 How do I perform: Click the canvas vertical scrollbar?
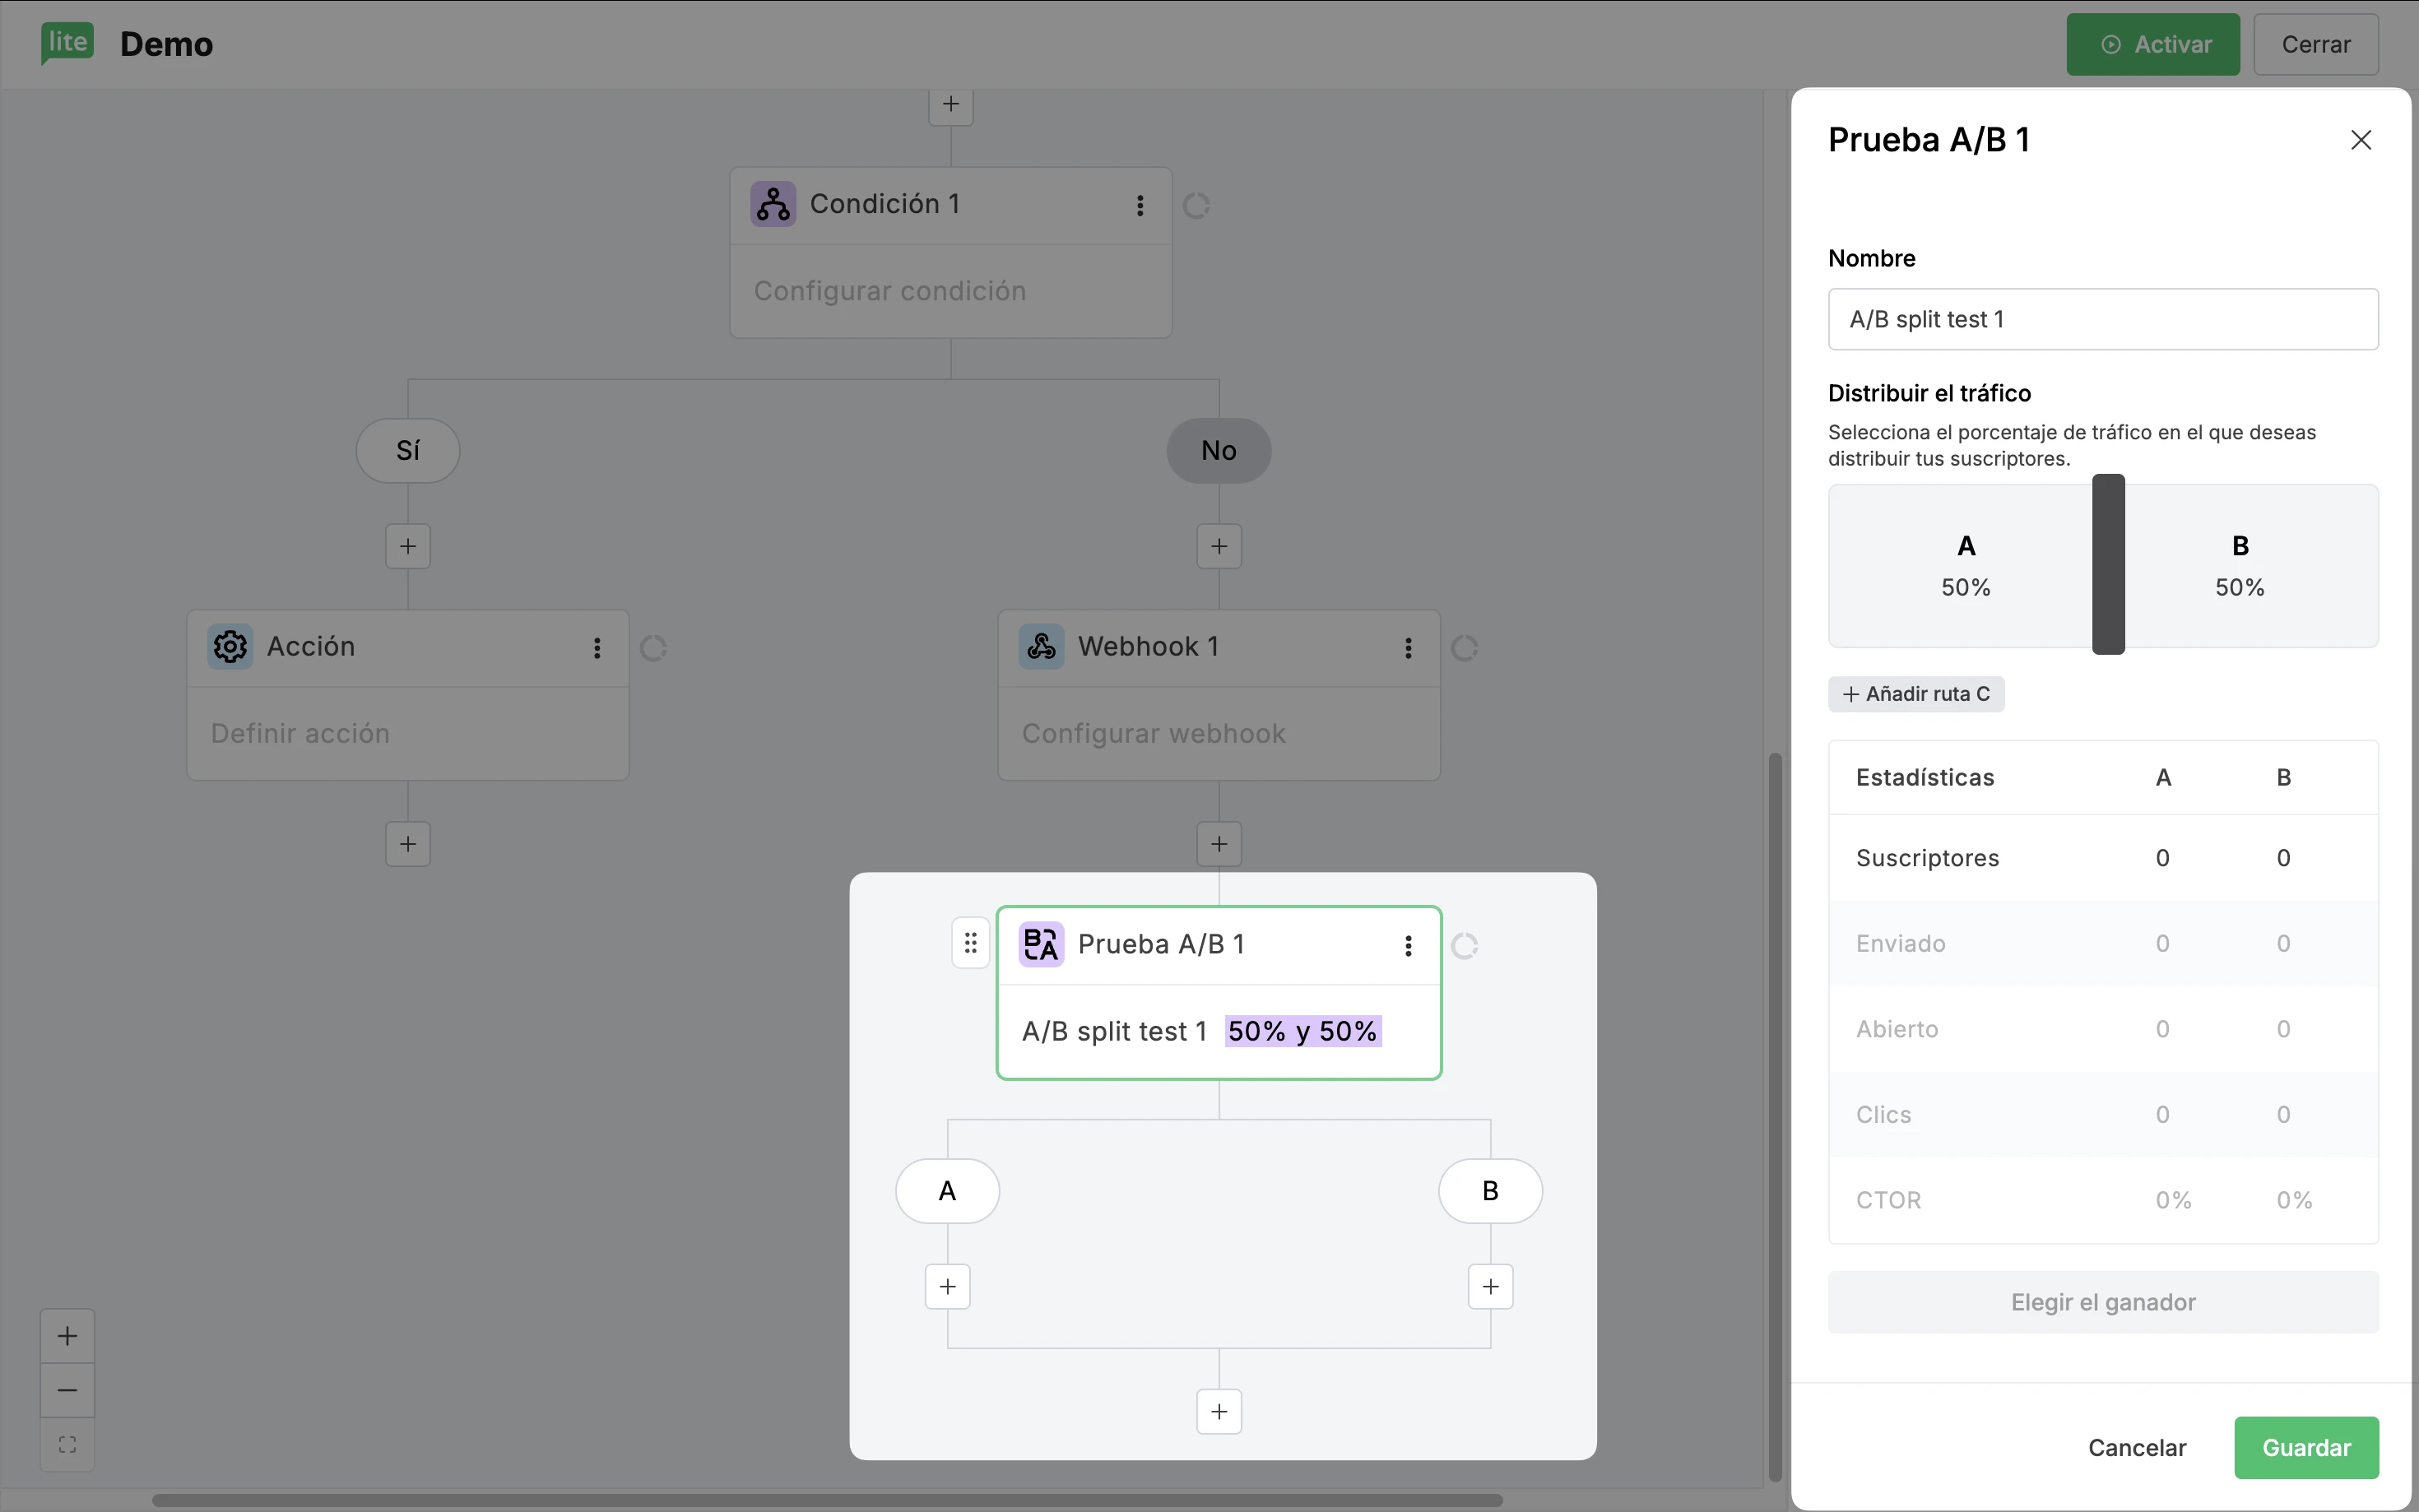click(x=1775, y=1117)
